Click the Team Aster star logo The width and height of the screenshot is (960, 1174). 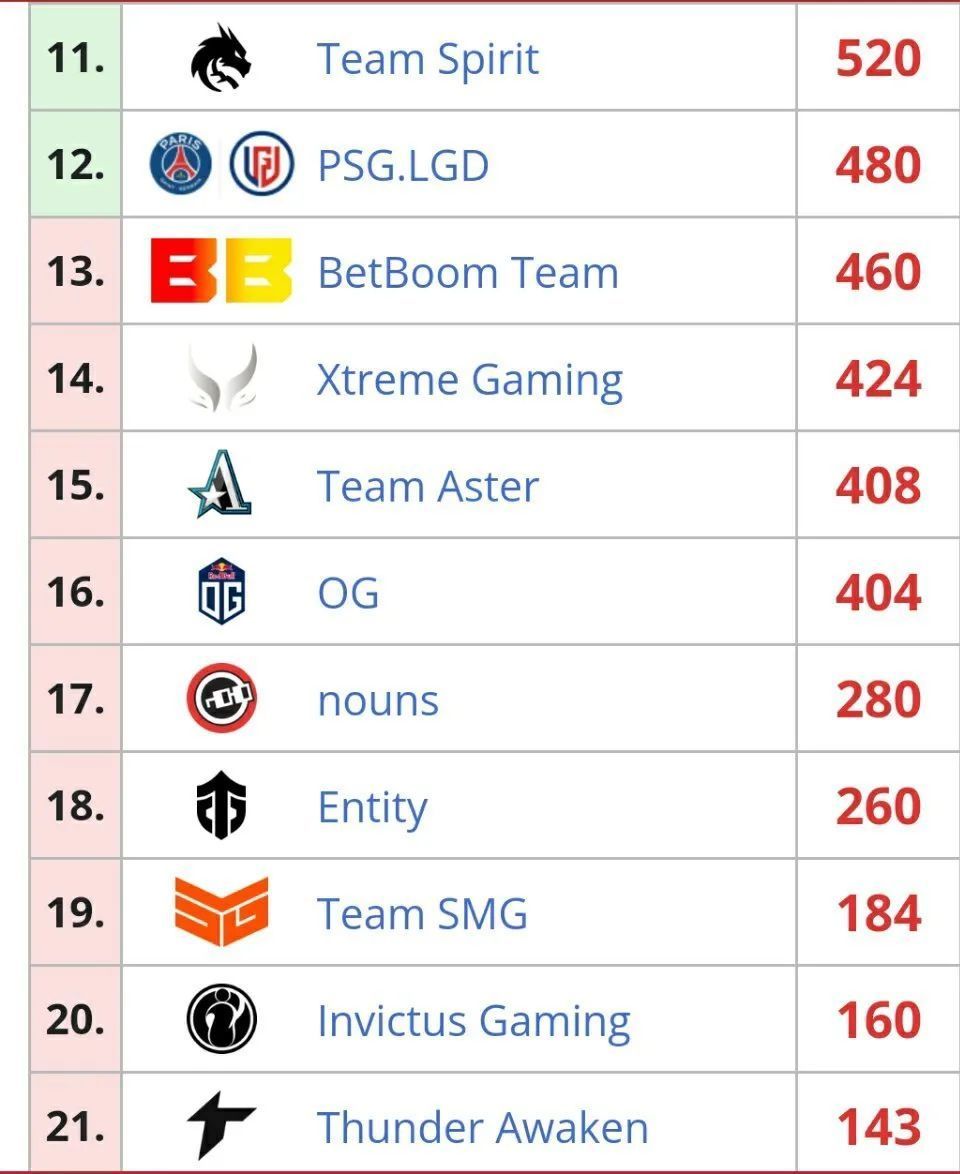point(220,484)
